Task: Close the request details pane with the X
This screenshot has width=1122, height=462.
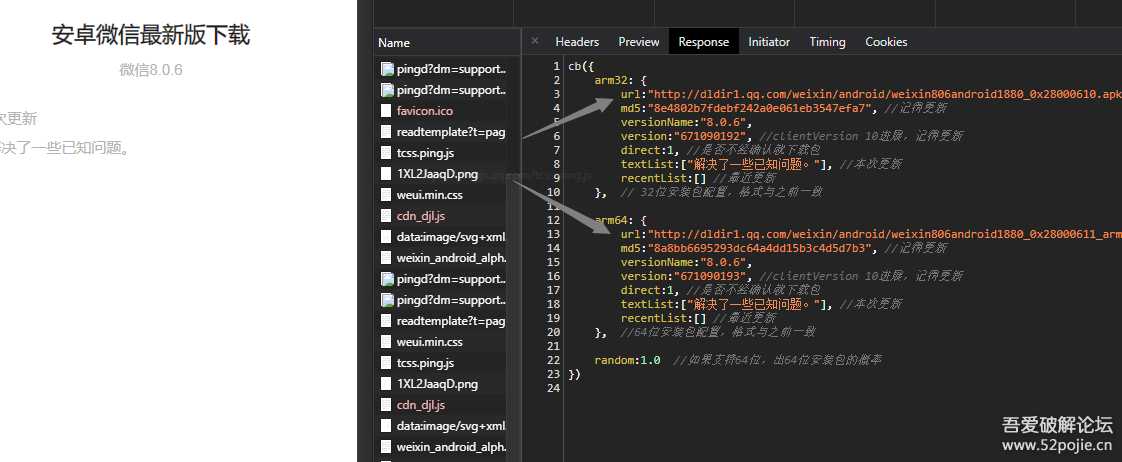Action: point(535,41)
